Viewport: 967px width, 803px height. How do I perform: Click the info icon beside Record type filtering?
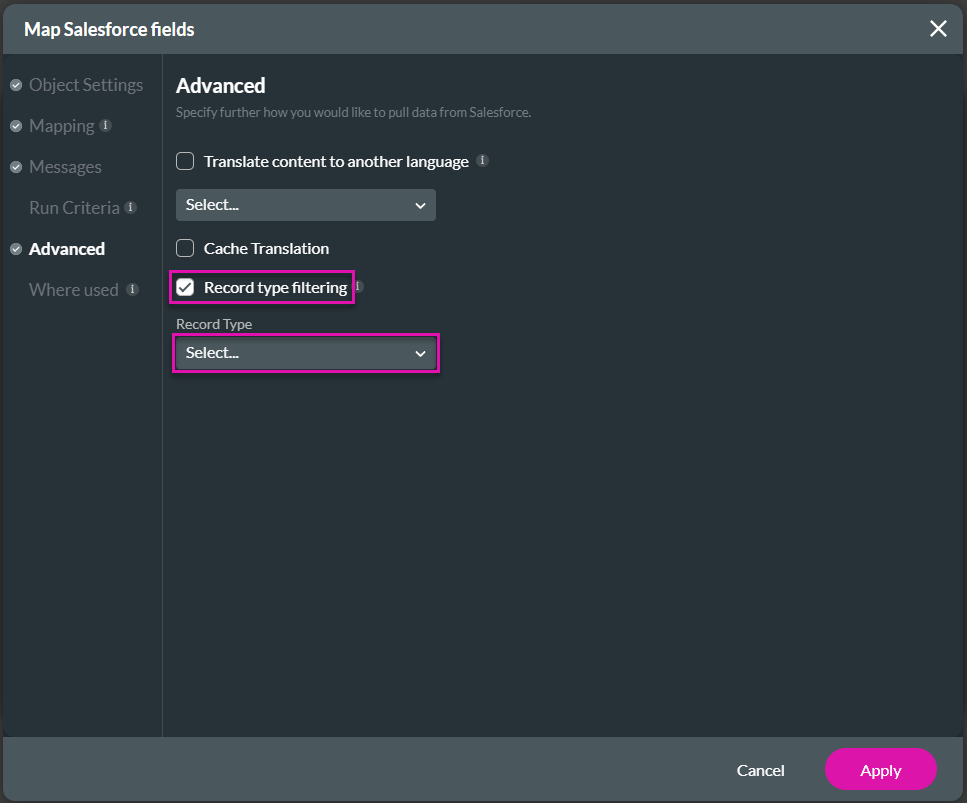coord(357,287)
